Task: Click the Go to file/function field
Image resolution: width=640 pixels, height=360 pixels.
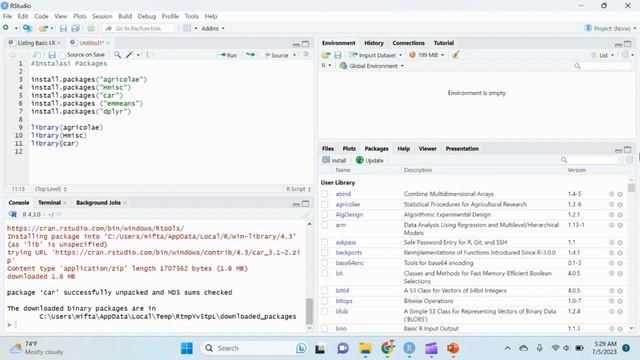Action: tap(138, 28)
